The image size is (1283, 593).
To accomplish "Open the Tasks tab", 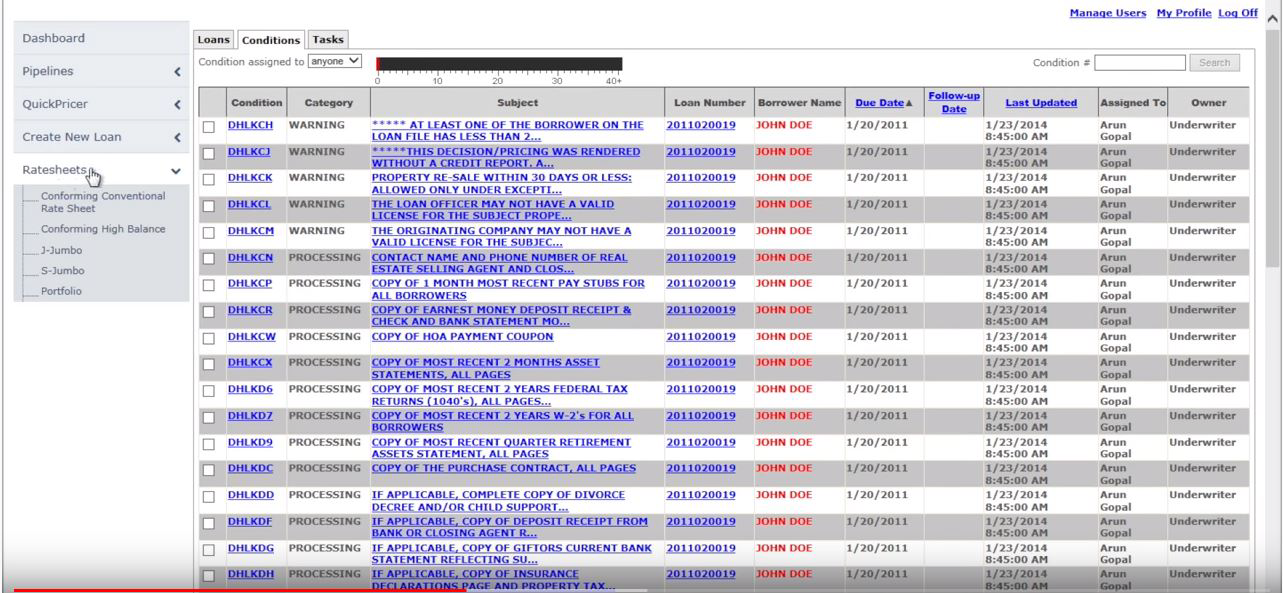I will (327, 40).
